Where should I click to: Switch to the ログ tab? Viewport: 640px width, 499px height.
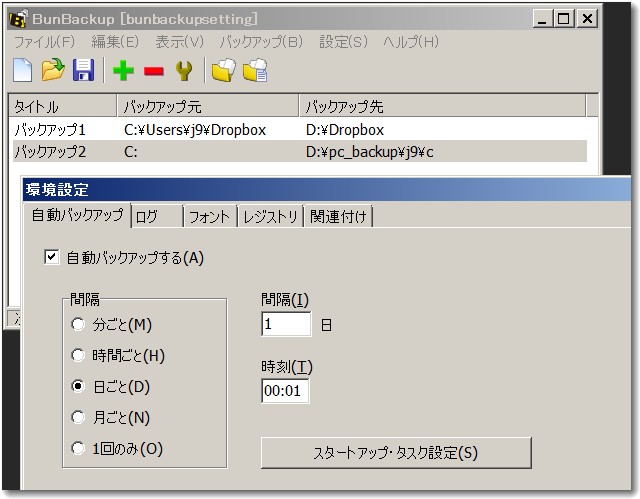click(x=156, y=216)
